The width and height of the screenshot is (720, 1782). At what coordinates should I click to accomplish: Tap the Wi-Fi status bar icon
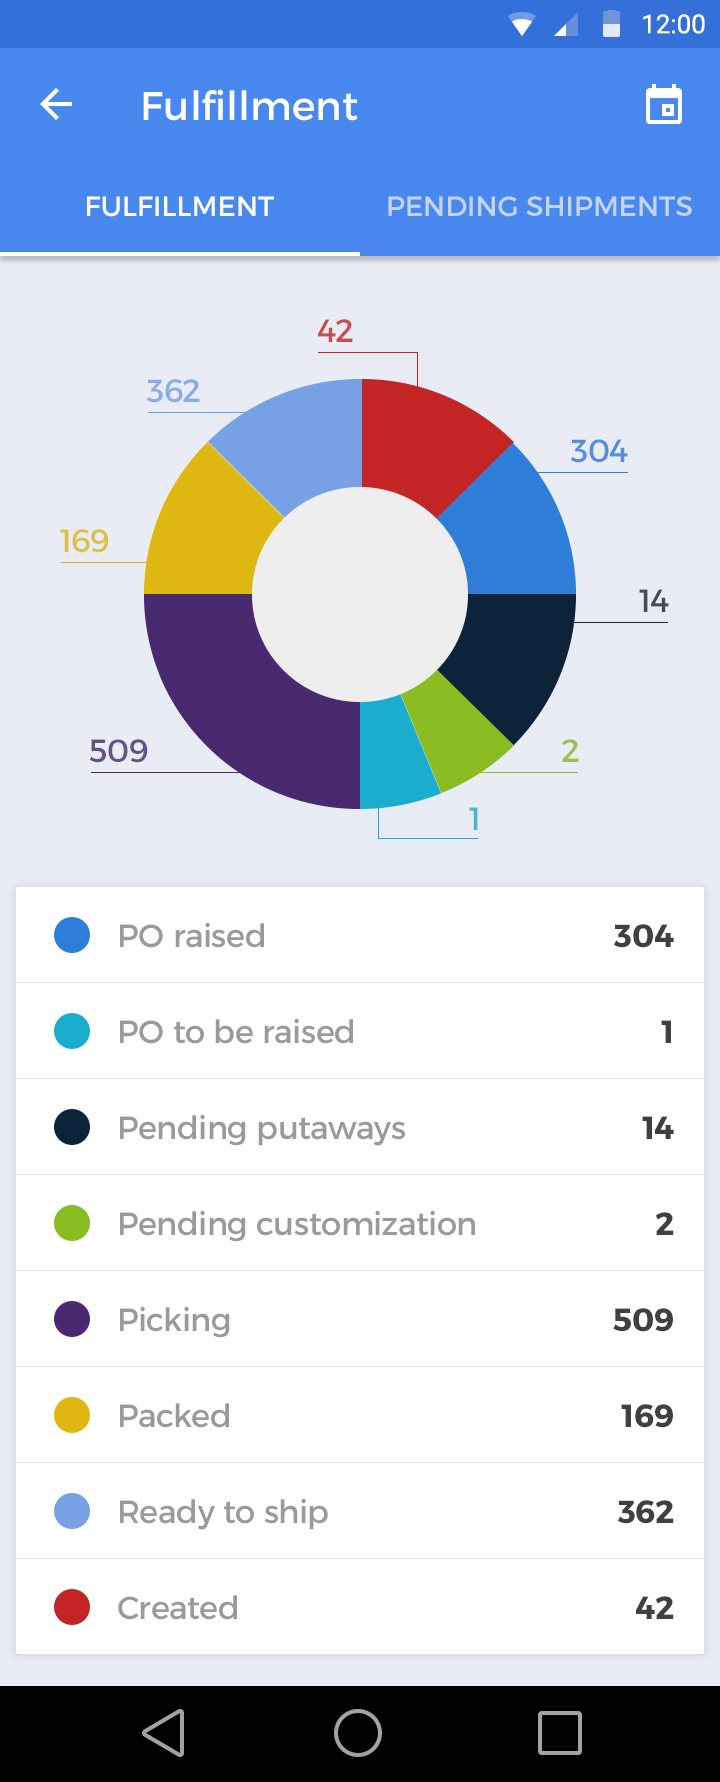(521, 24)
